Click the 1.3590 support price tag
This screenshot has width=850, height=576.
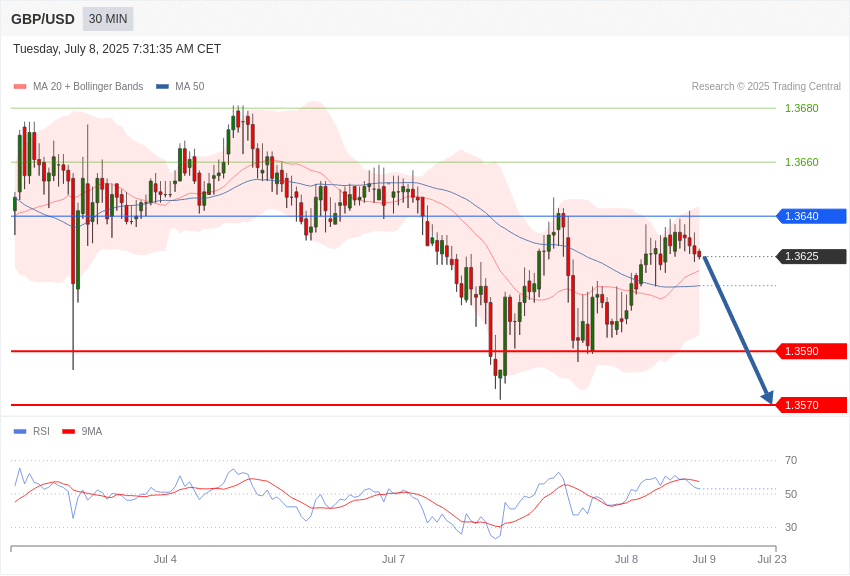(x=811, y=351)
